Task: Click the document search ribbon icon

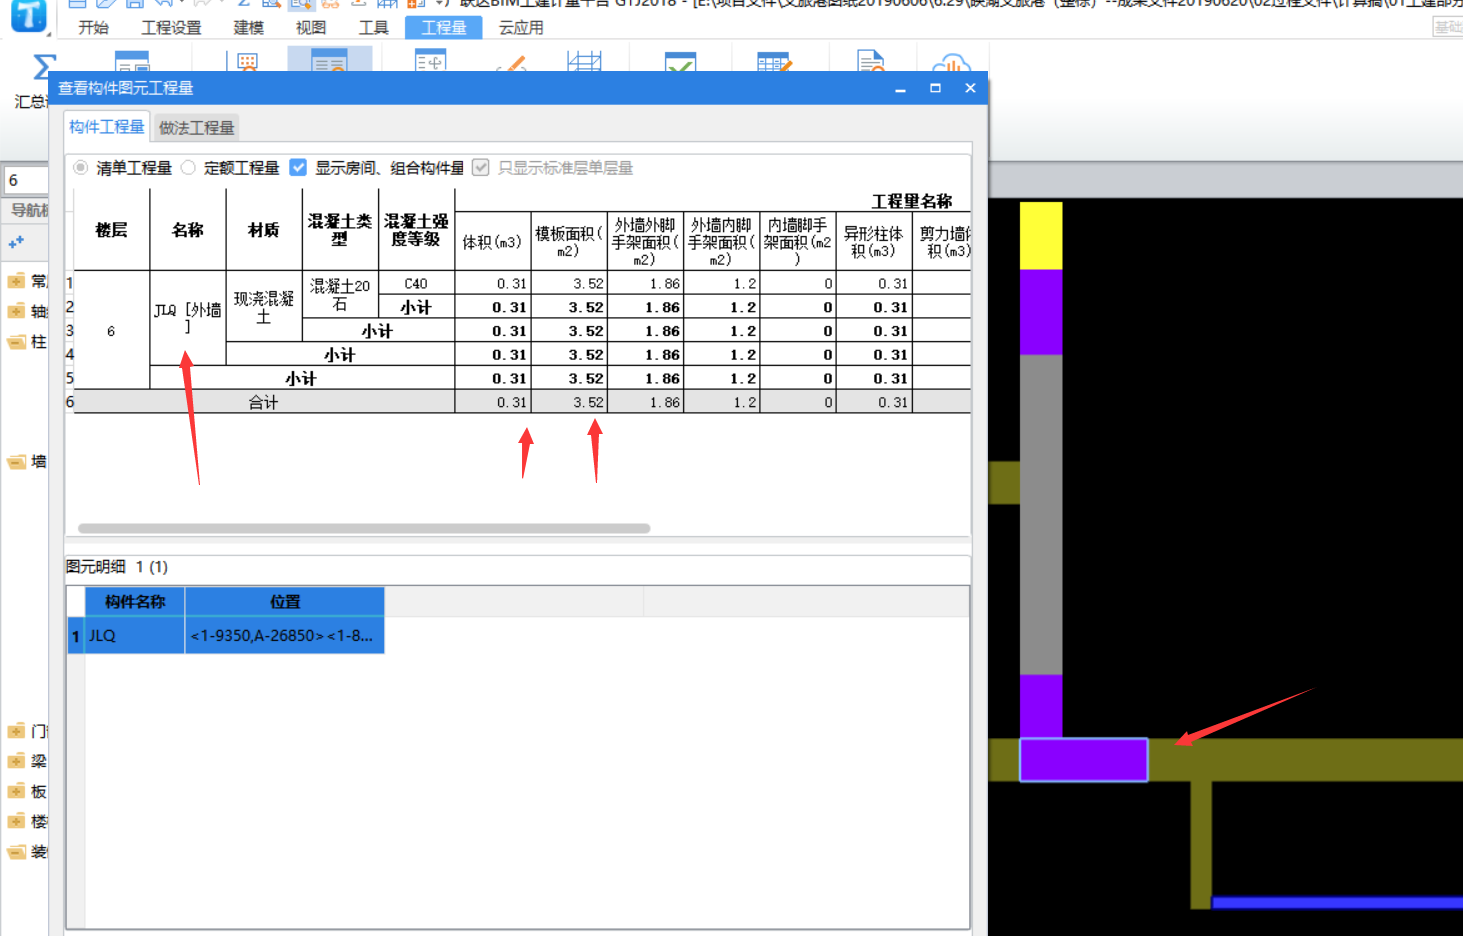Action: (x=871, y=62)
